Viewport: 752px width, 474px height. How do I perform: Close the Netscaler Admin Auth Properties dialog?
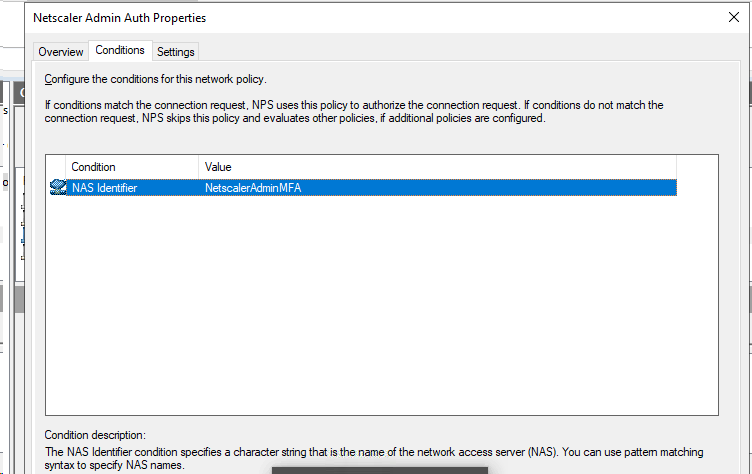click(x=733, y=17)
